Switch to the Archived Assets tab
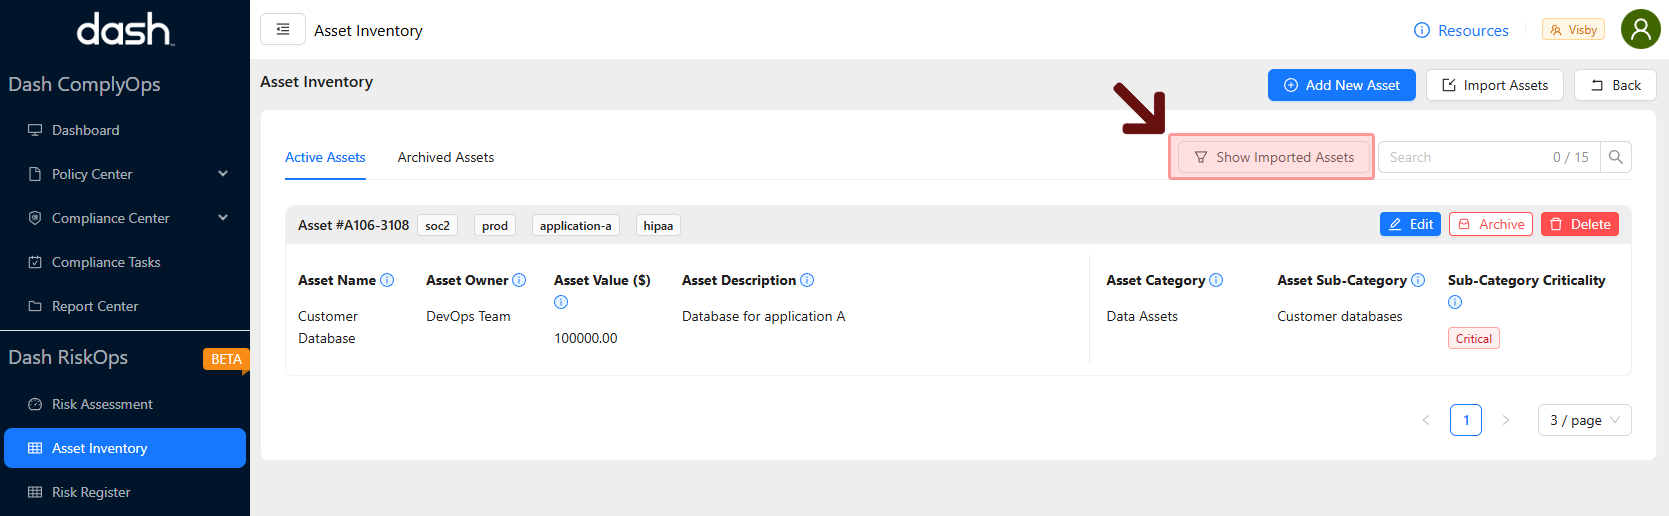 [x=445, y=157]
